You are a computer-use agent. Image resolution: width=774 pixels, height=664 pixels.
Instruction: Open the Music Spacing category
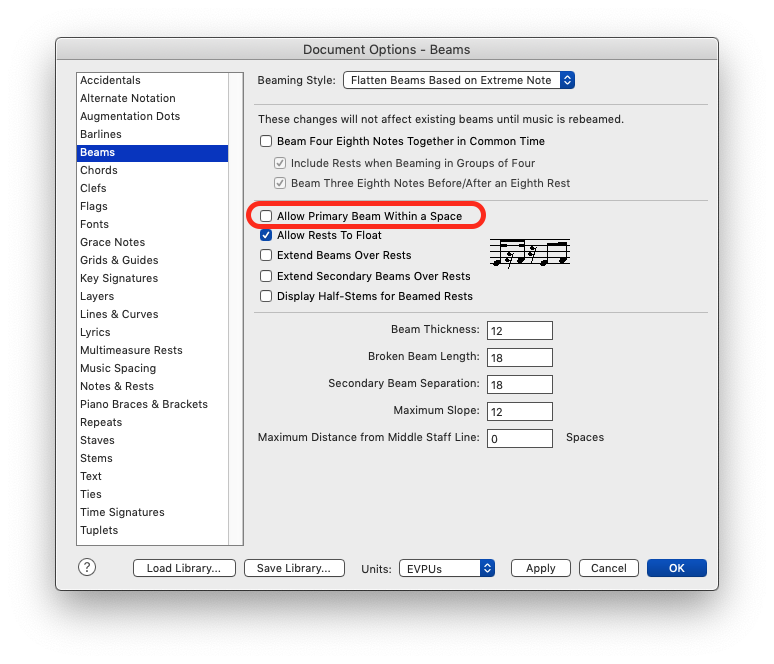(x=118, y=368)
